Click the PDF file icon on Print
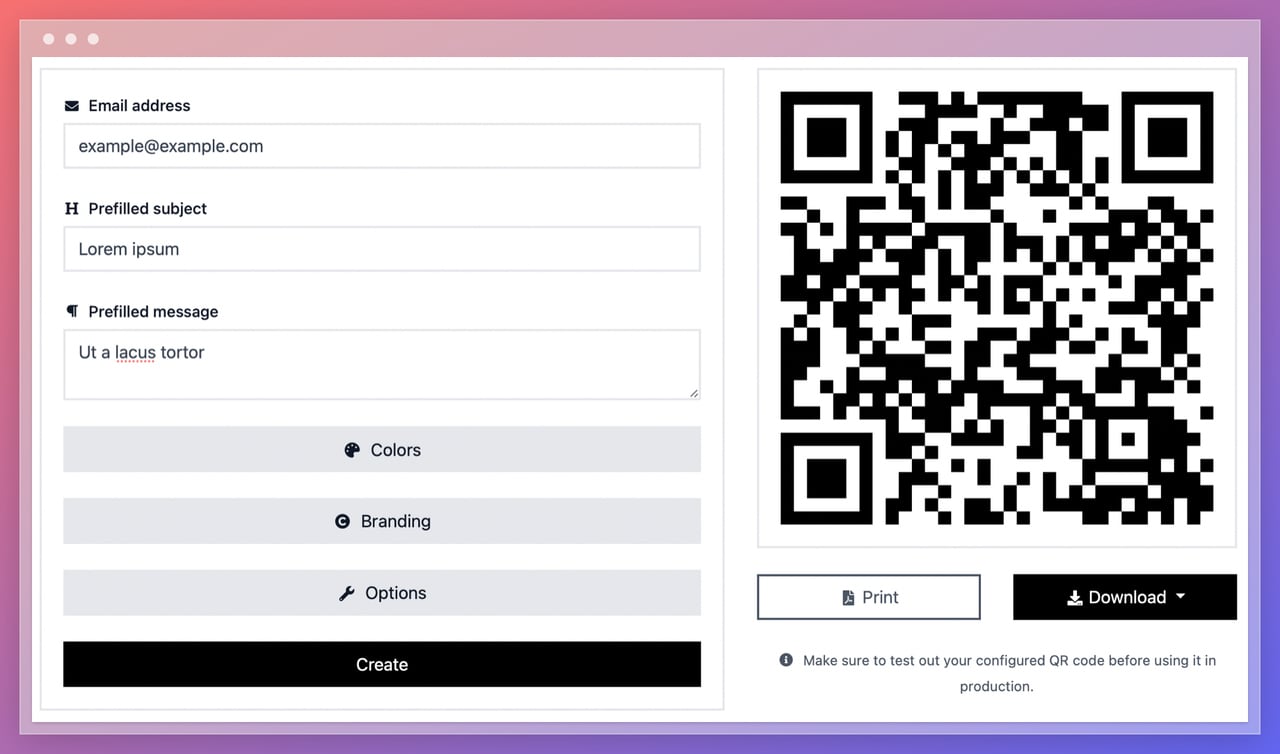Screen dimensions: 1280x754 848,597
